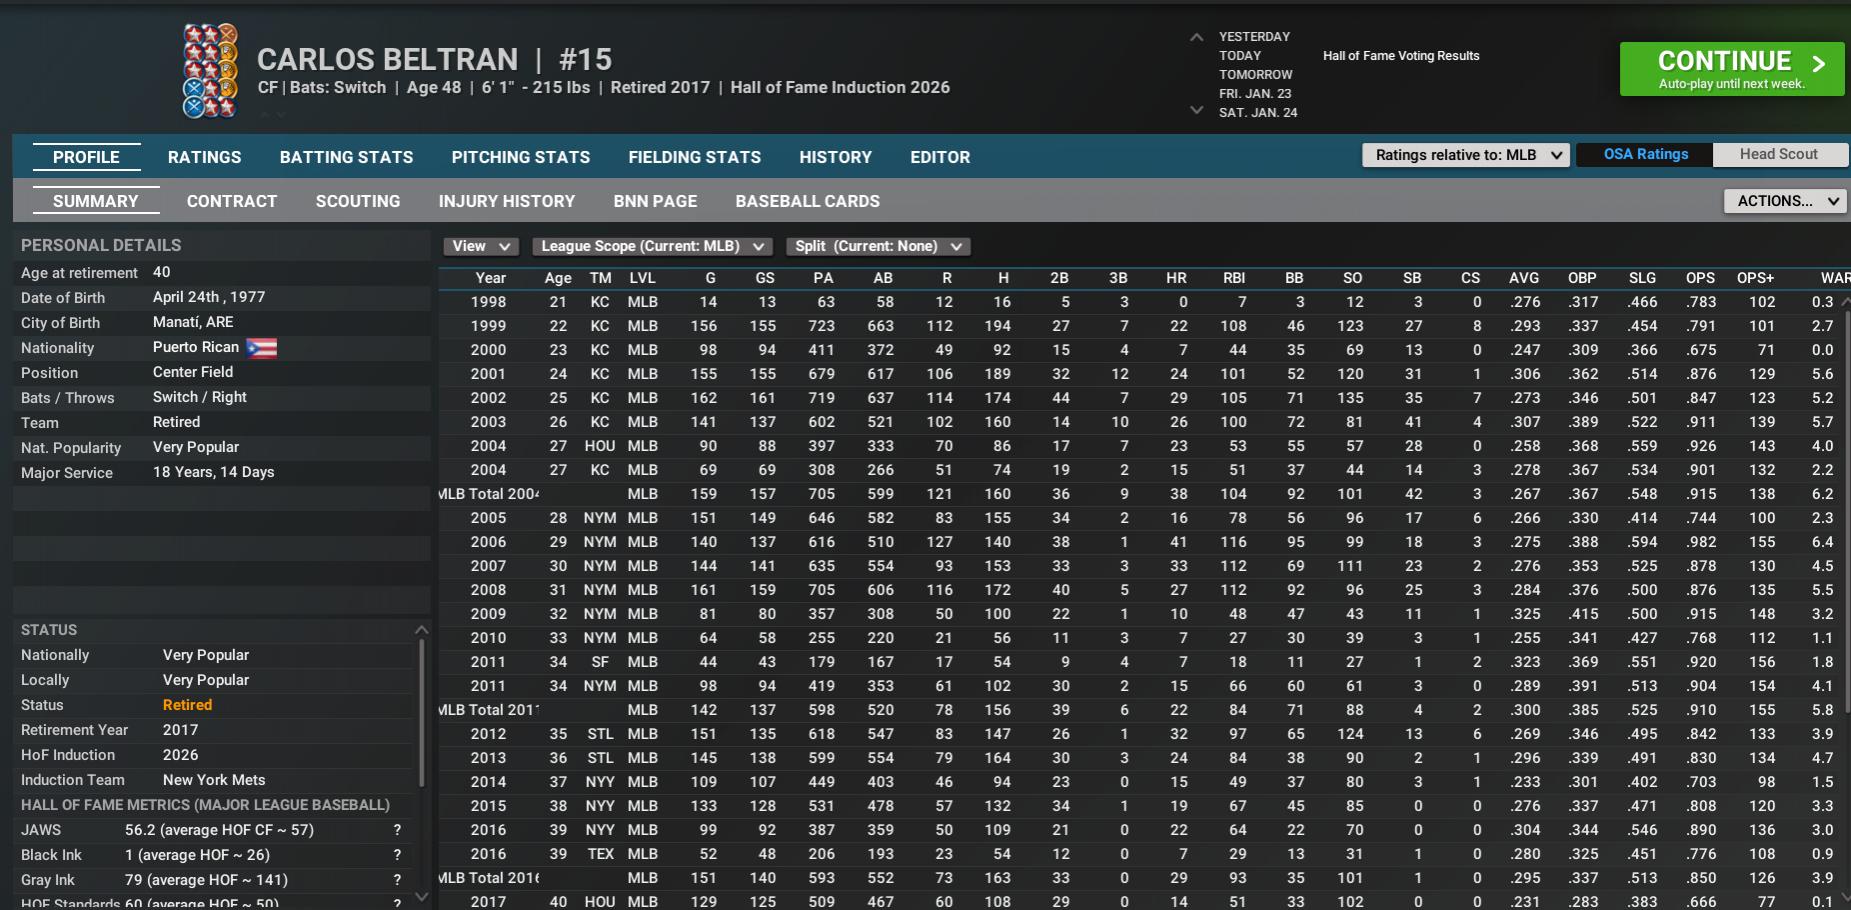
Task: Sort the stats table by WAR column
Action: point(1833,278)
